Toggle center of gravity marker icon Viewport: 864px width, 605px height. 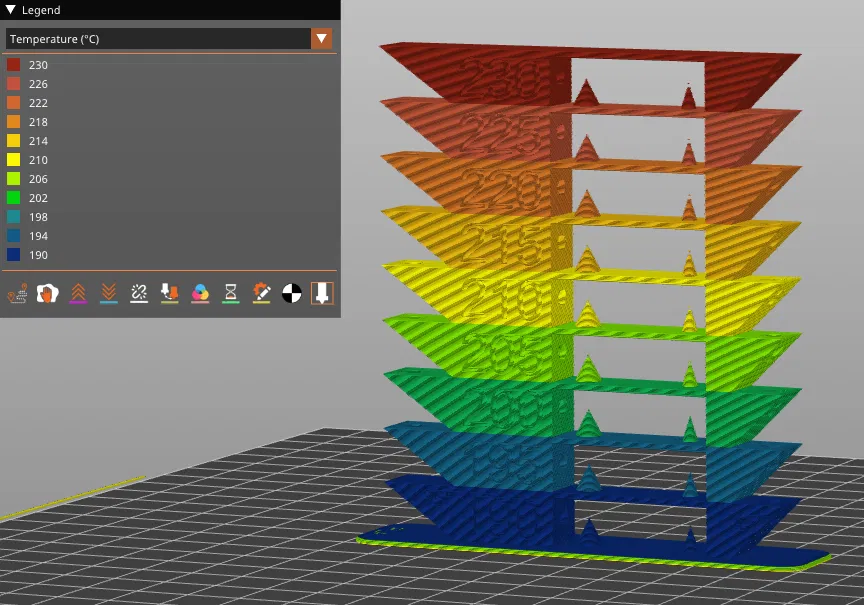(291, 293)
